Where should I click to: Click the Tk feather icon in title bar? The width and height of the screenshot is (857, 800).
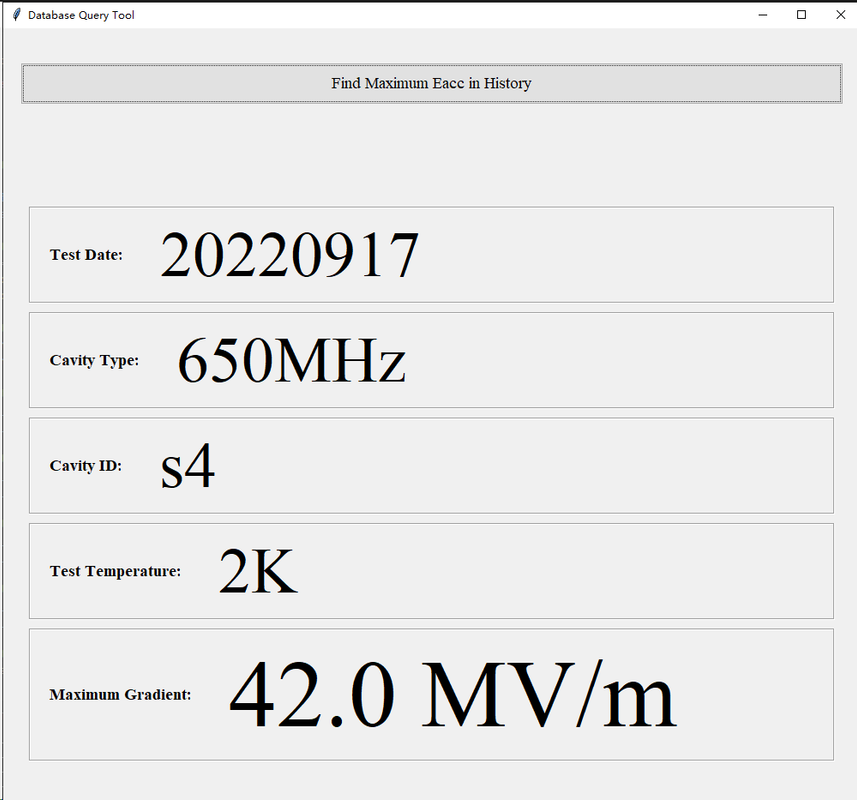[x=16, y=15]
